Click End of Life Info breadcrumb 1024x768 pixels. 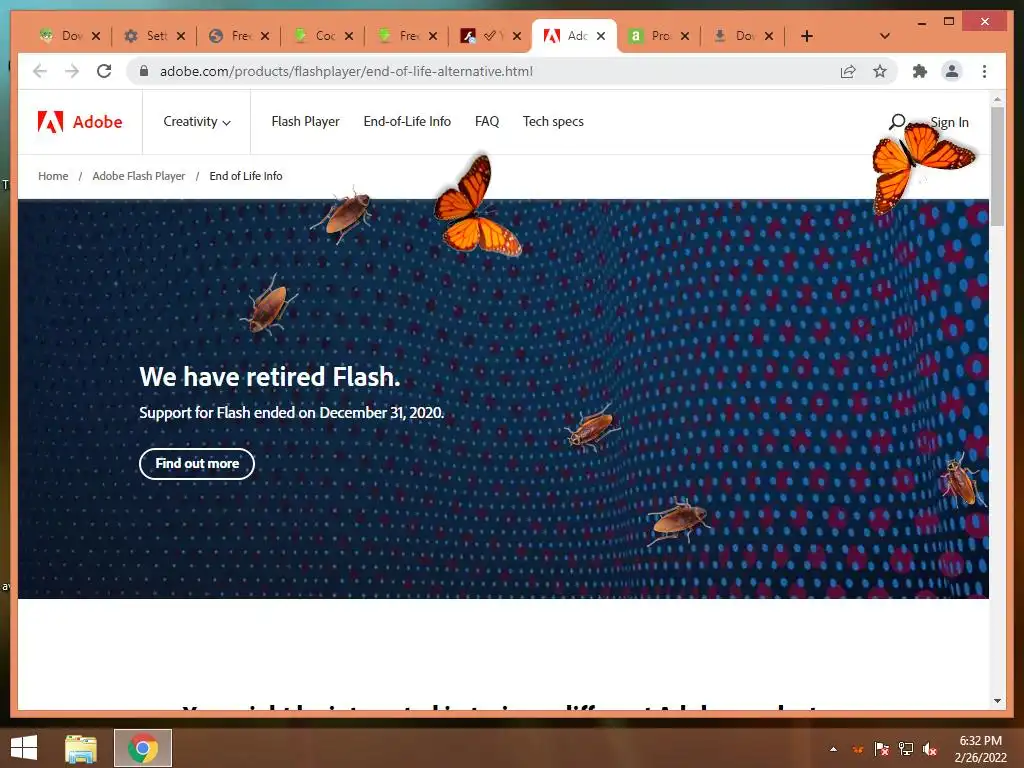click(246, 176)
